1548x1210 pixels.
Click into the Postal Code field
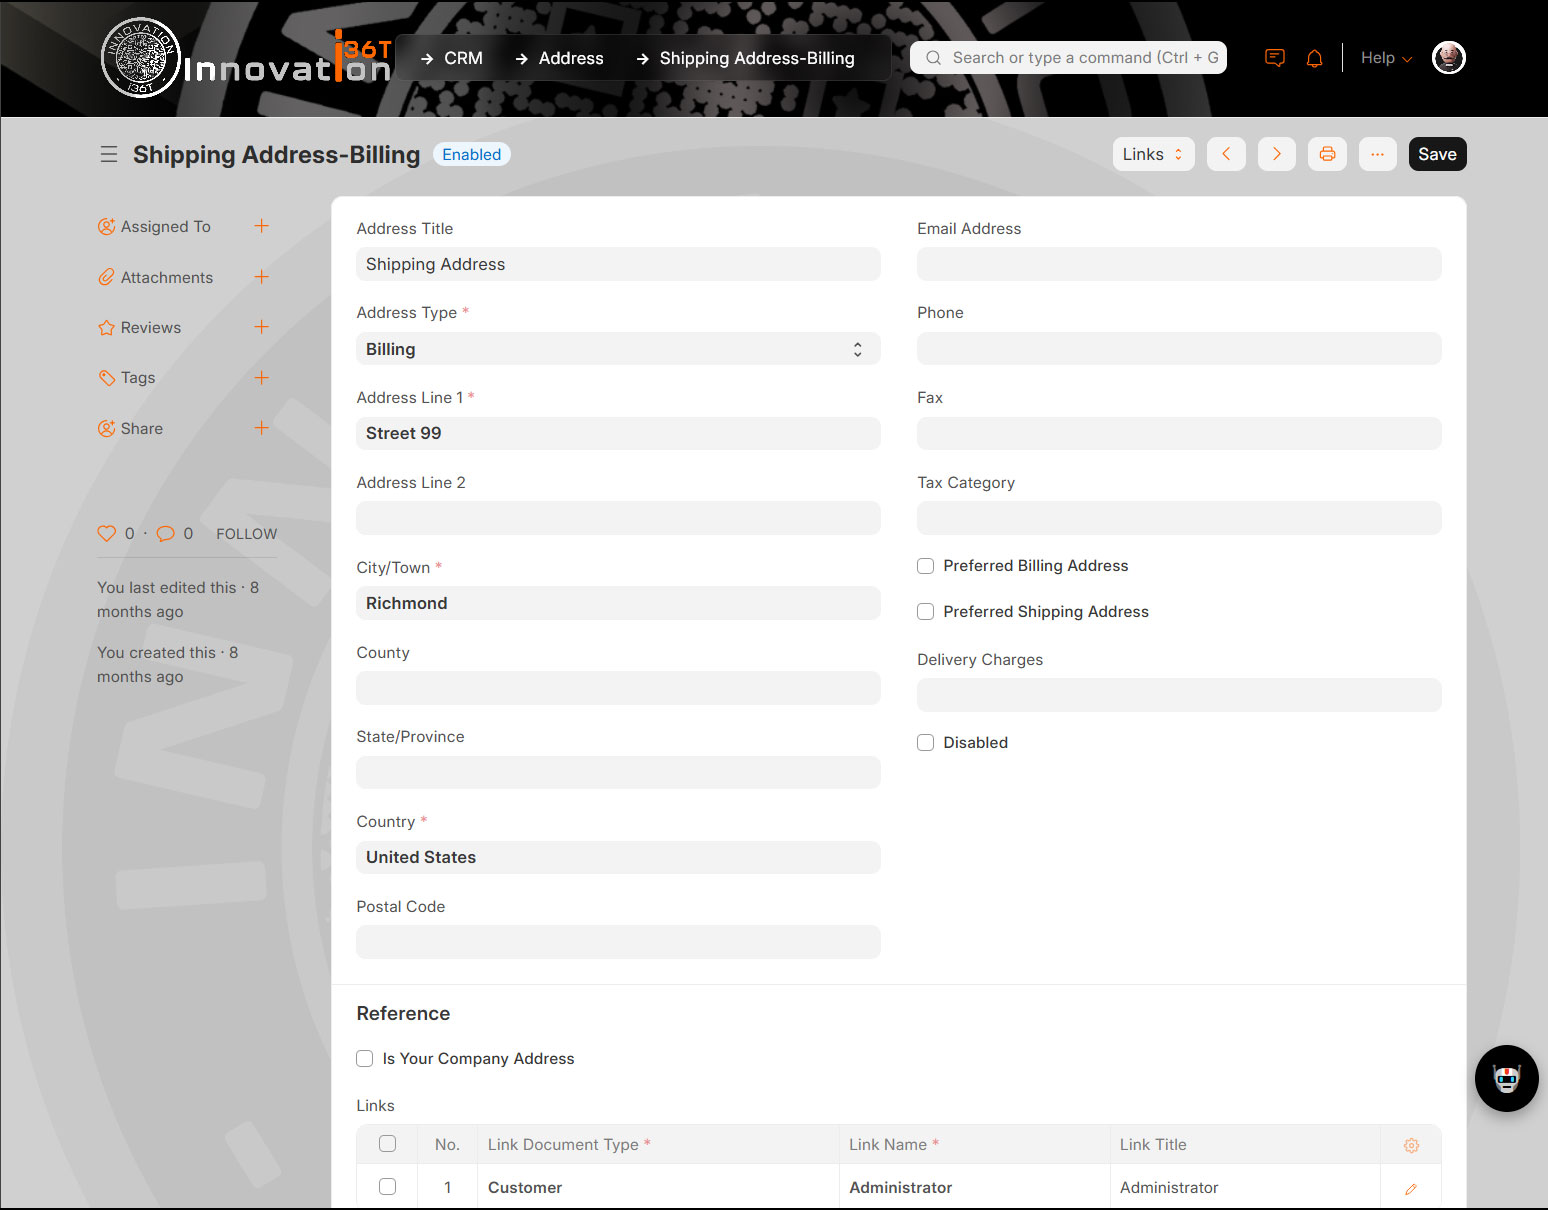click(x=617, y=942)
